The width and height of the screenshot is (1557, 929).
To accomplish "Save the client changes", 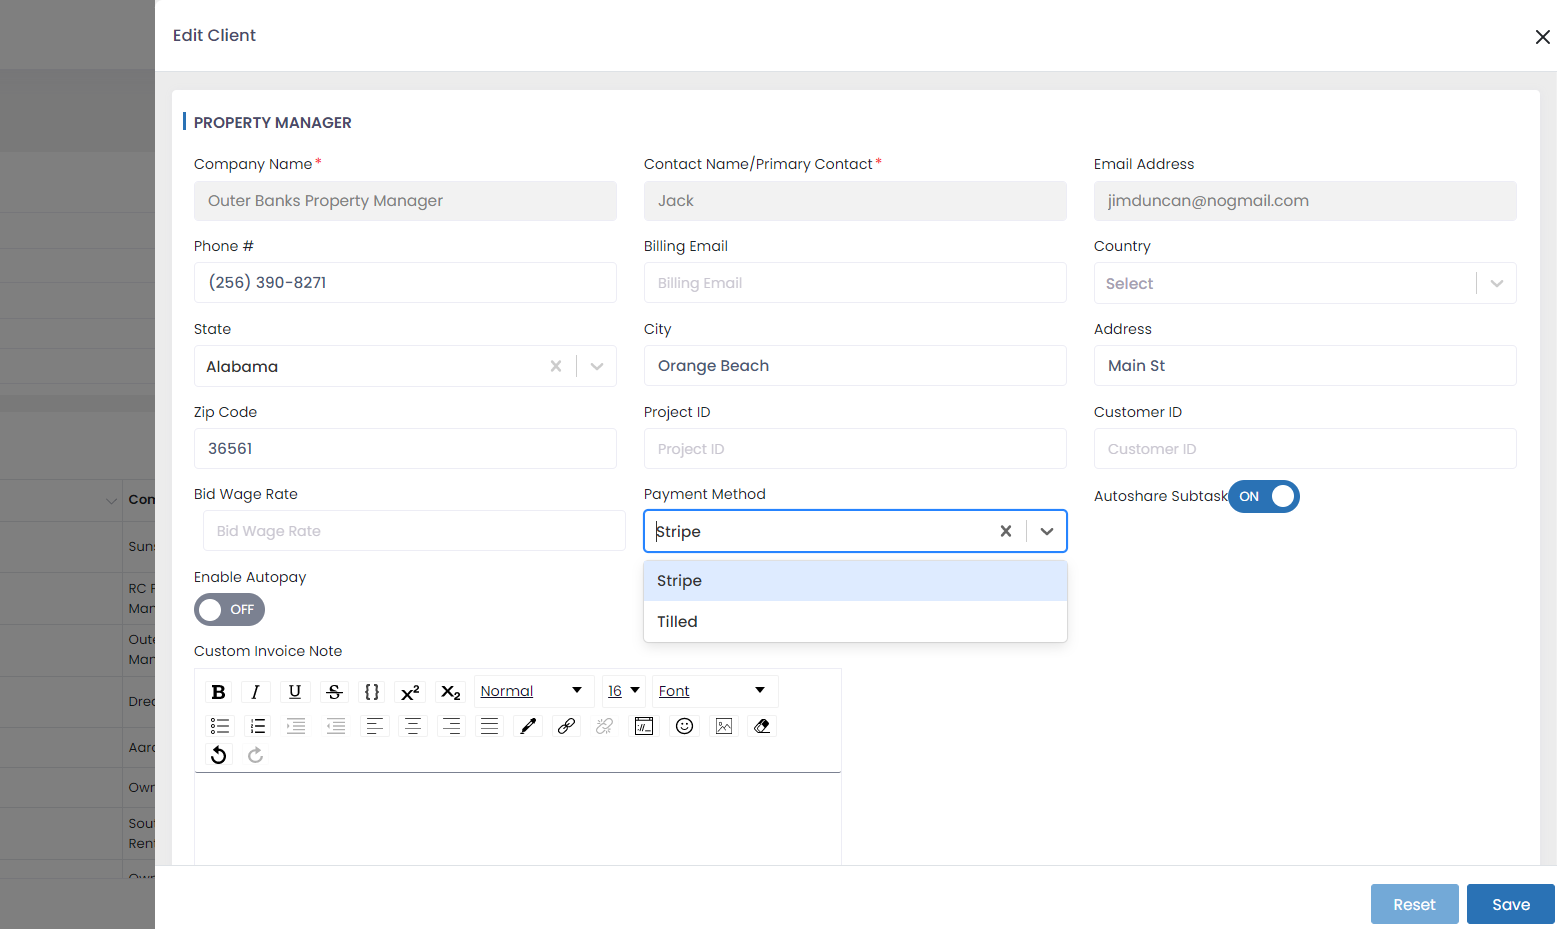I will click(x=1510, y=903).
